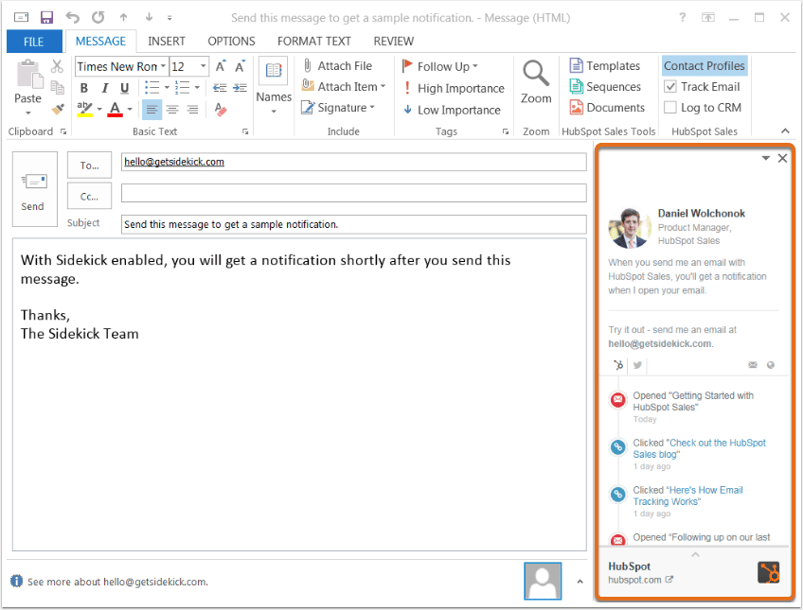
Task: Expand the bullet list style dropdown
Action: 167,88
